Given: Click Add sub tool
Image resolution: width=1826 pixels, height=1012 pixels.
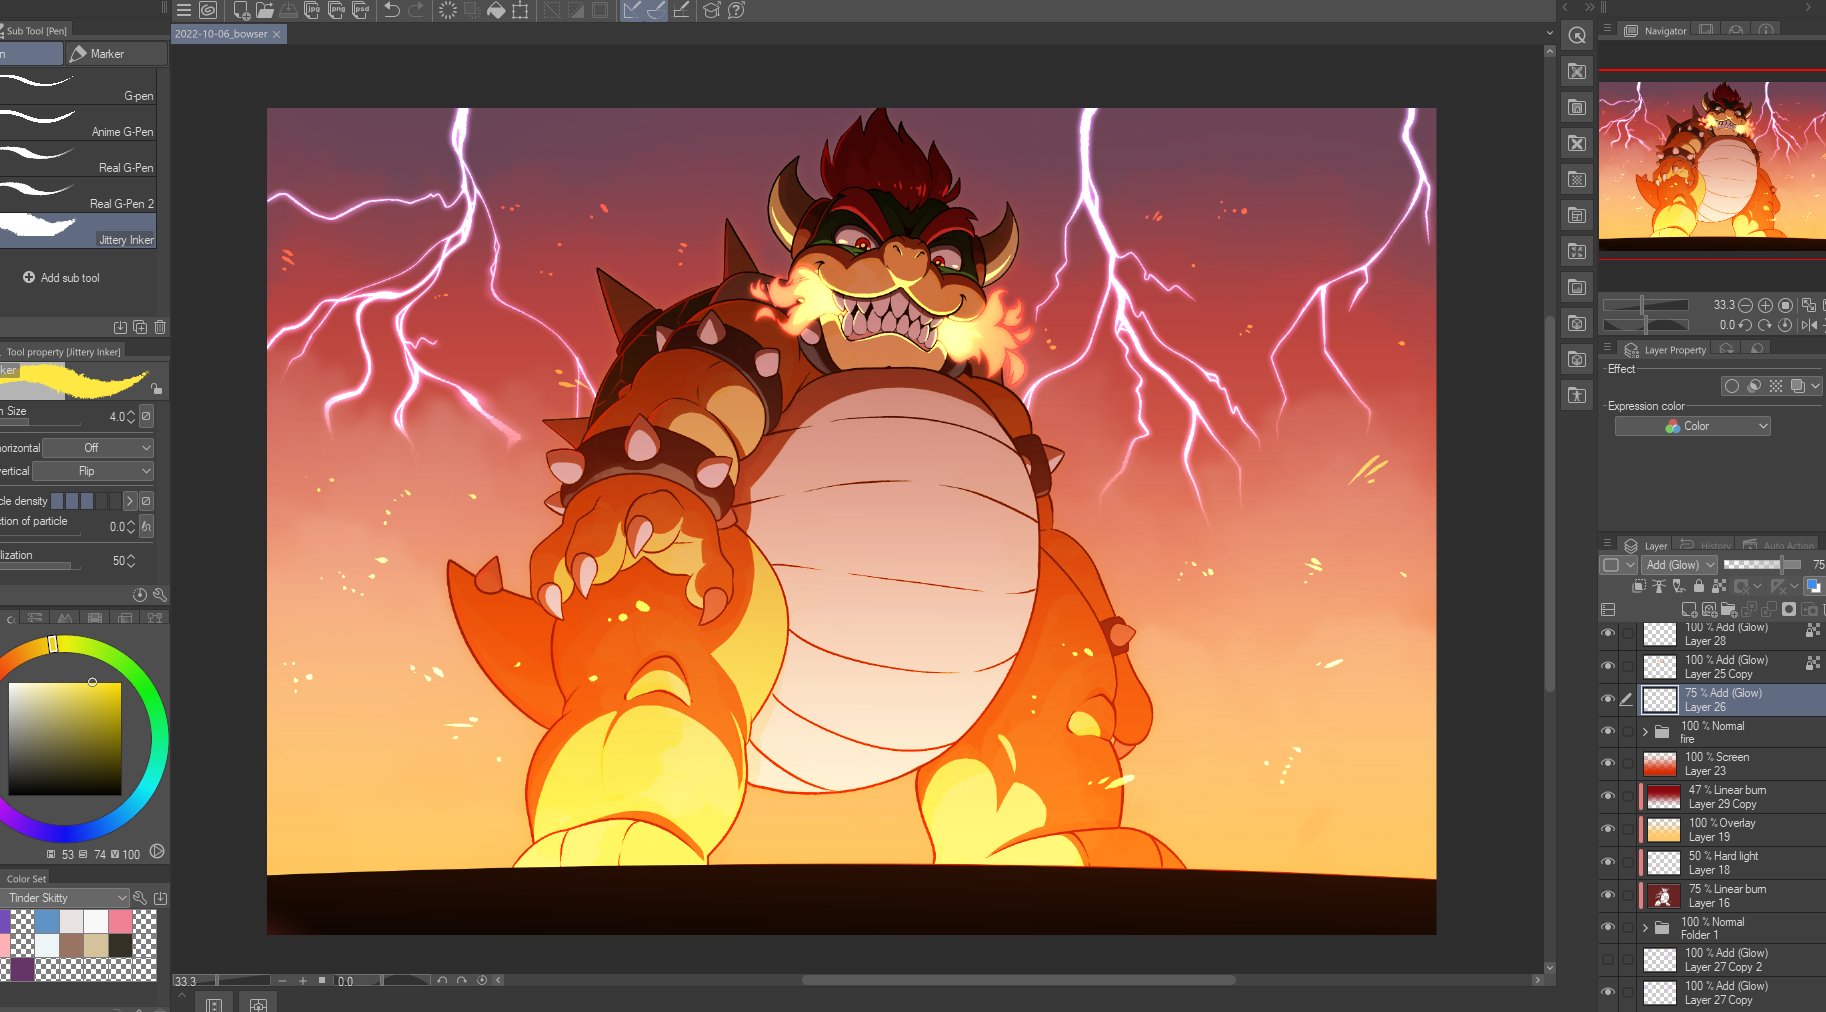Looking at the screenshot, I should (62, 278).
